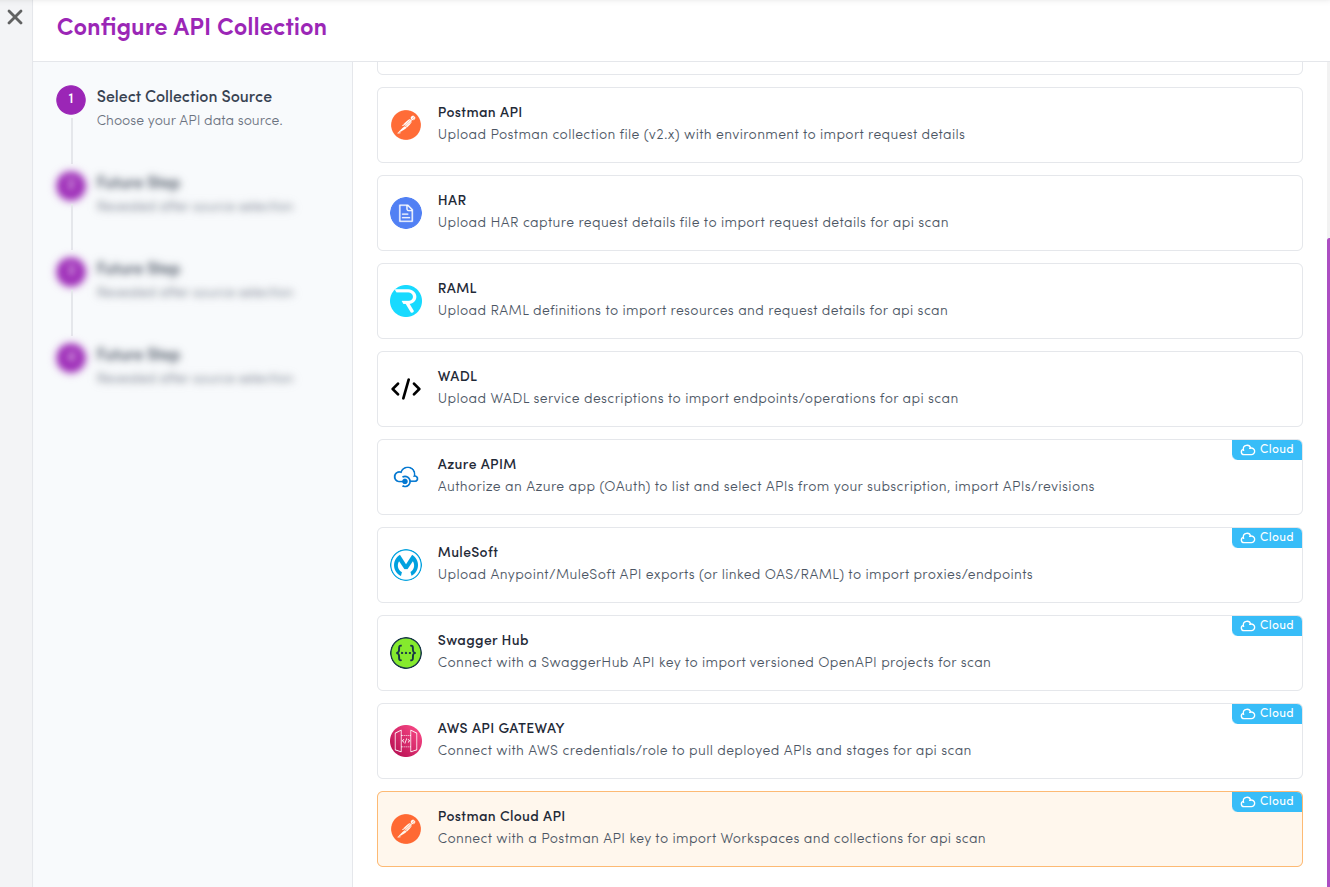Image resolution: width=1330 pixels, height=887 pixels.
Task: Click the Cloud badge on AWS API Gateway
Action: (x=1267, y=714)
